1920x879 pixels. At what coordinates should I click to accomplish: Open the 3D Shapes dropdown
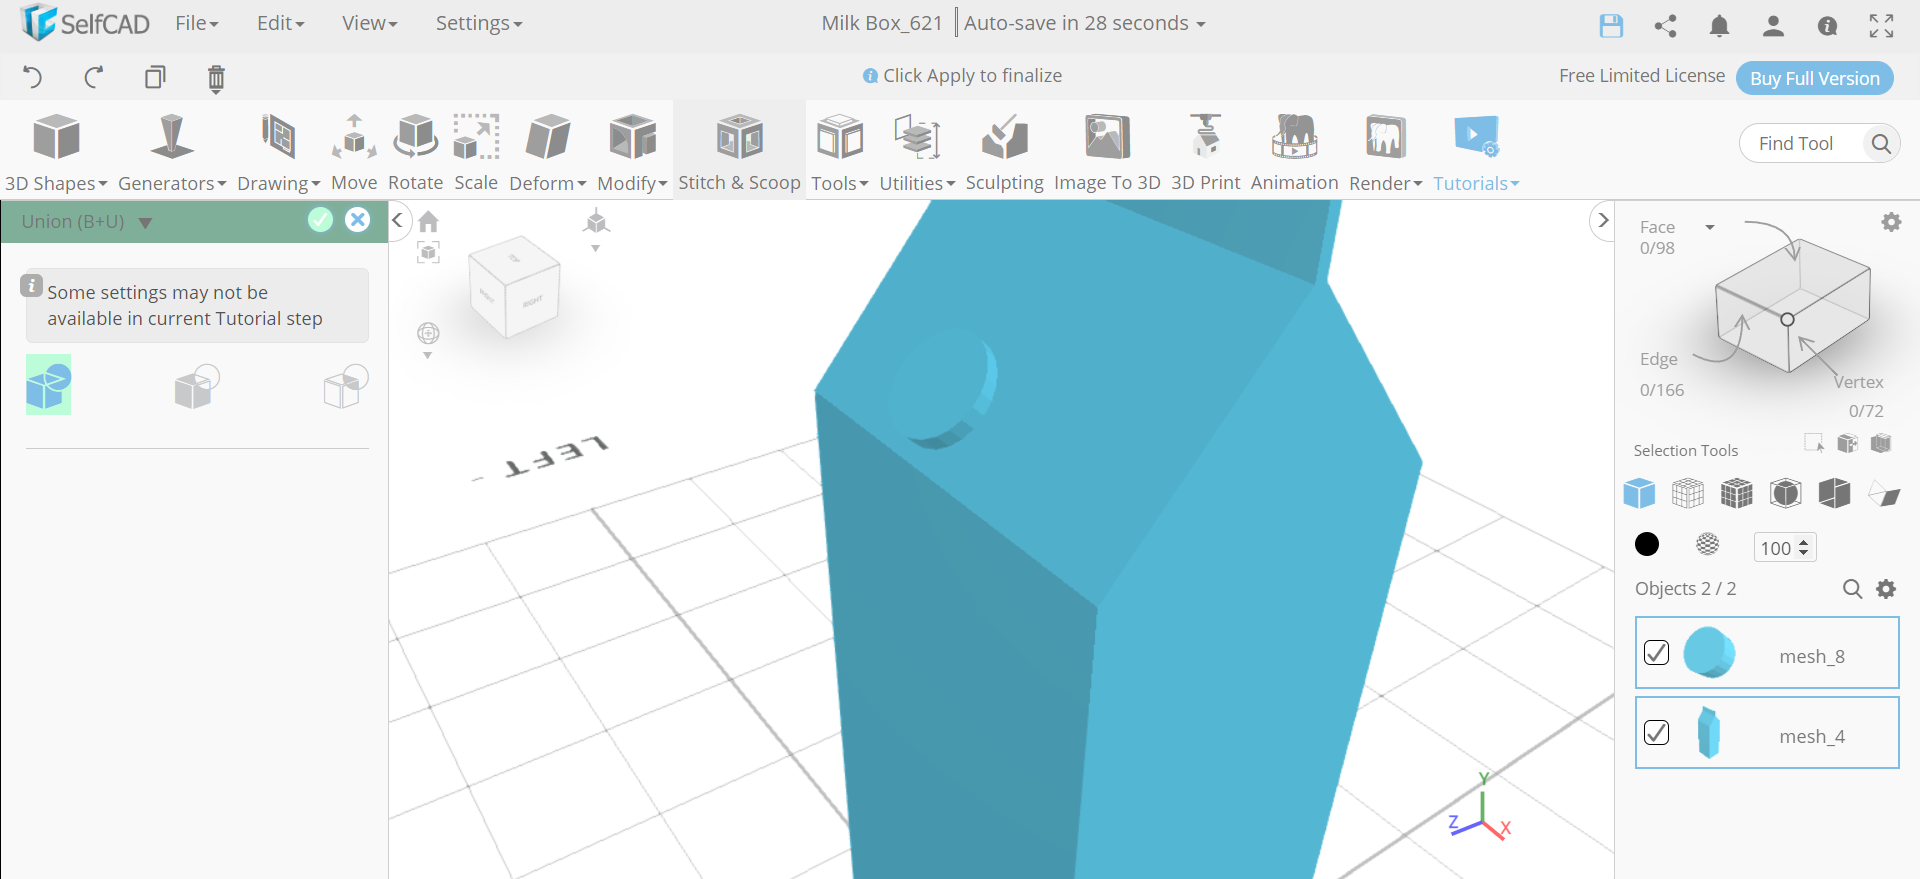pos(56,152)
